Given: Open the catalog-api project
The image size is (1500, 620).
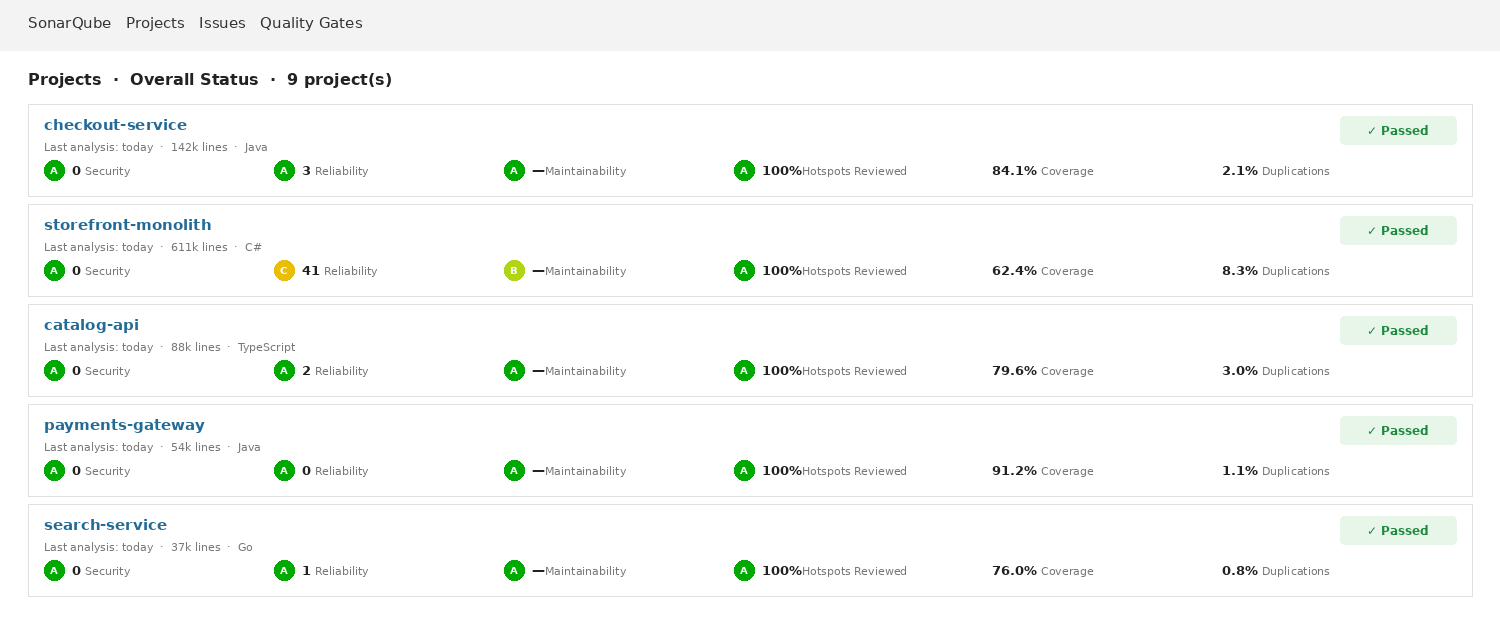Looking at the screenshot, I should [x=91, y=325].
